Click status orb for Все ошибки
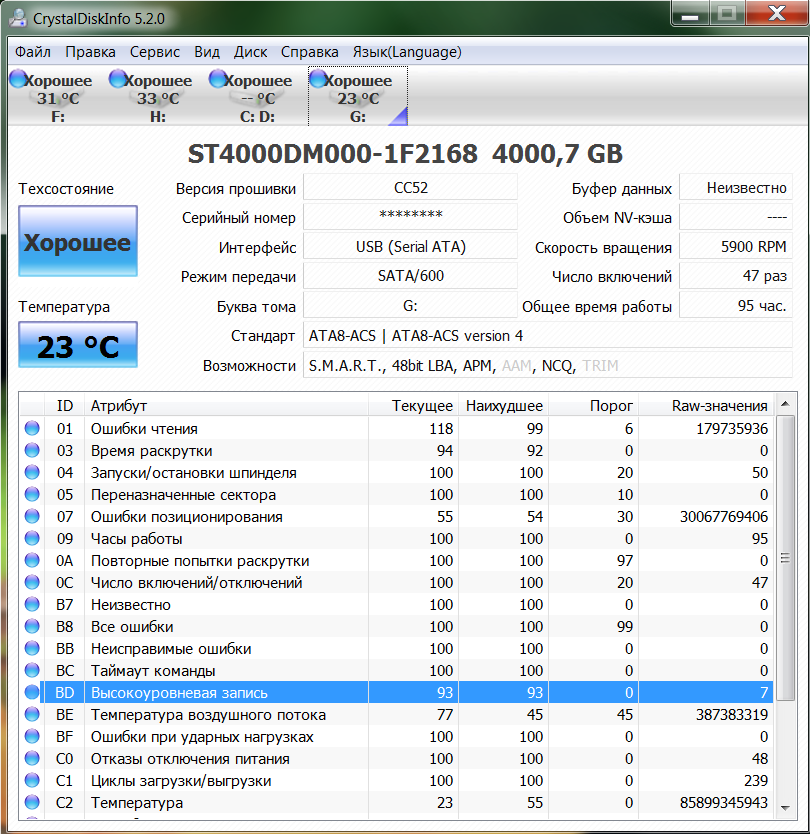The width and height of the screenshot is (810, 834). click(x=32, y=627)
